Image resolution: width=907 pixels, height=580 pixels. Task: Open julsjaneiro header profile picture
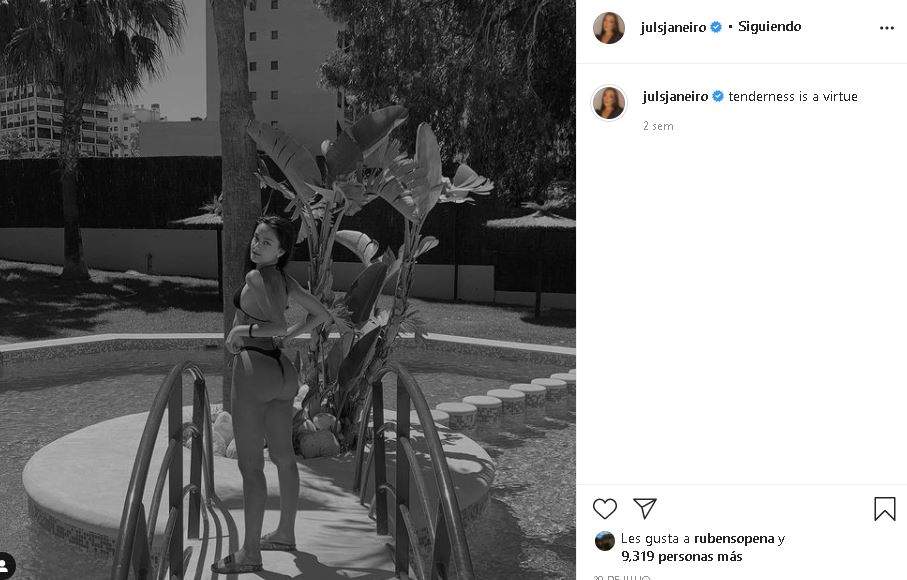pos(609,27)
